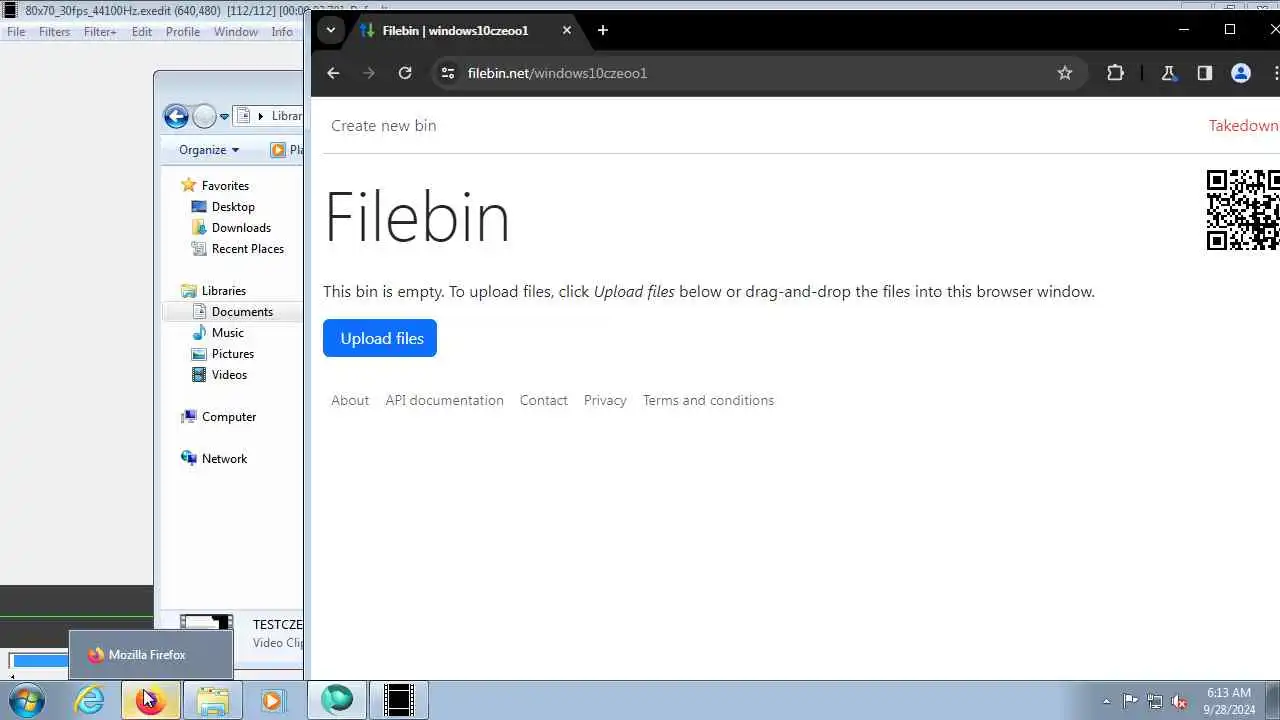Select Computer in Explorer sidebar
The width and height of the screenshot is (1280, 720).
(x=229, y=417)
